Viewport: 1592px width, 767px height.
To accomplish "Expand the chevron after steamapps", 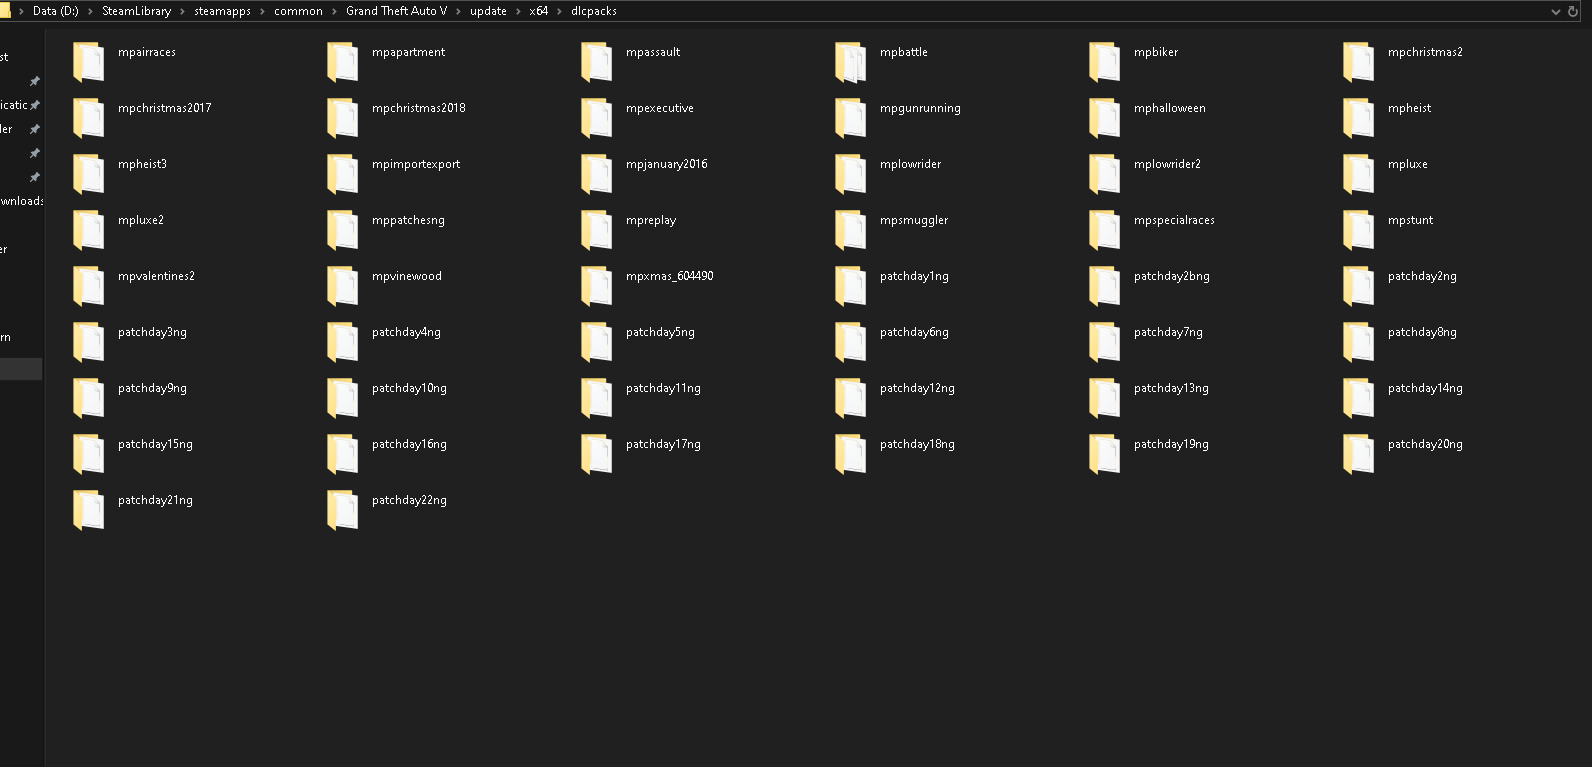I will 262,11.
